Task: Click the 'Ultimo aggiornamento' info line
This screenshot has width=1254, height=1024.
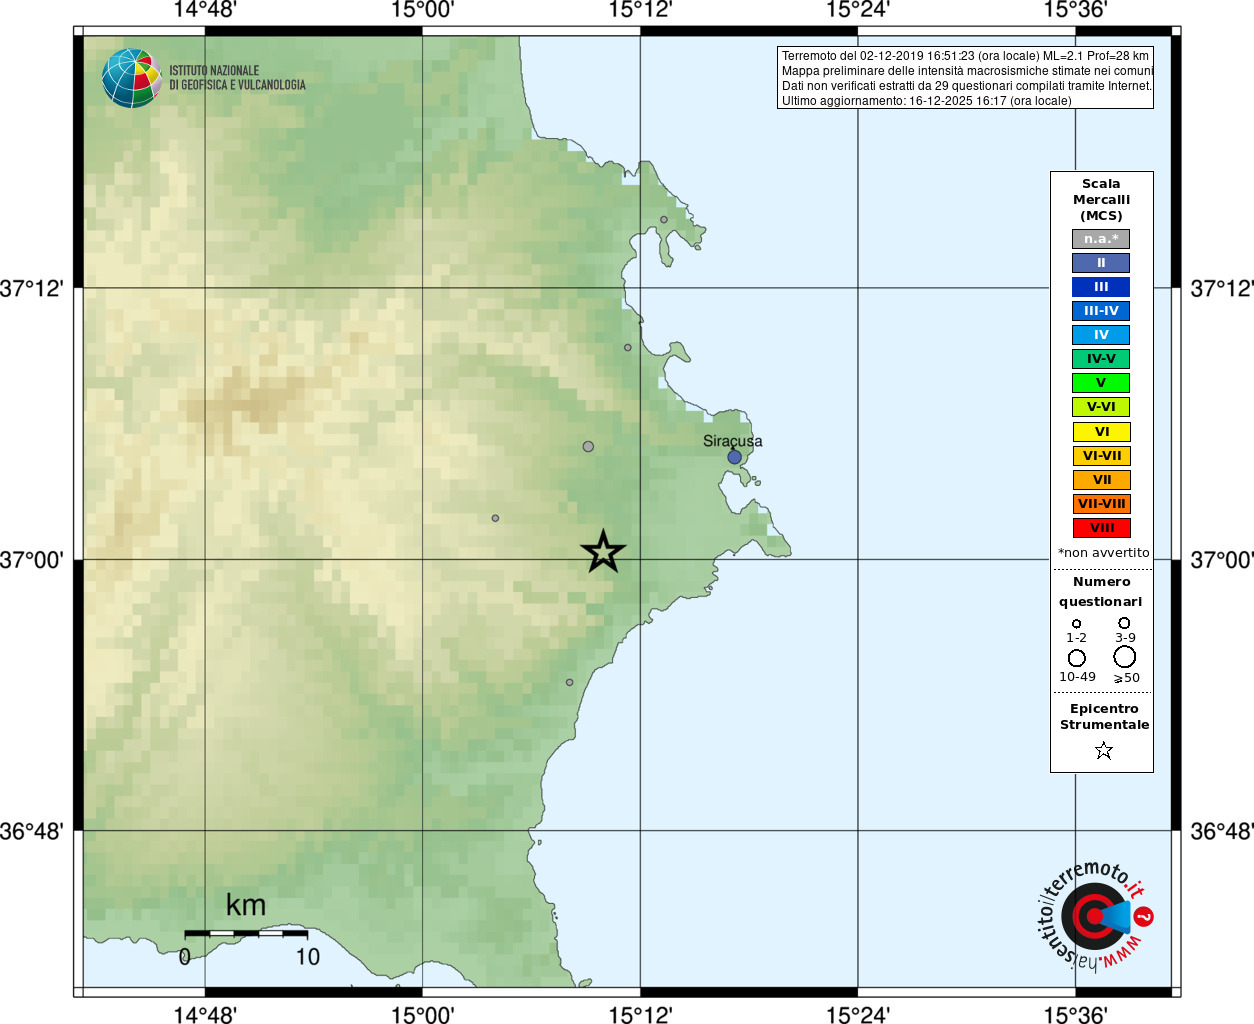Action: (x=926, y=101)
